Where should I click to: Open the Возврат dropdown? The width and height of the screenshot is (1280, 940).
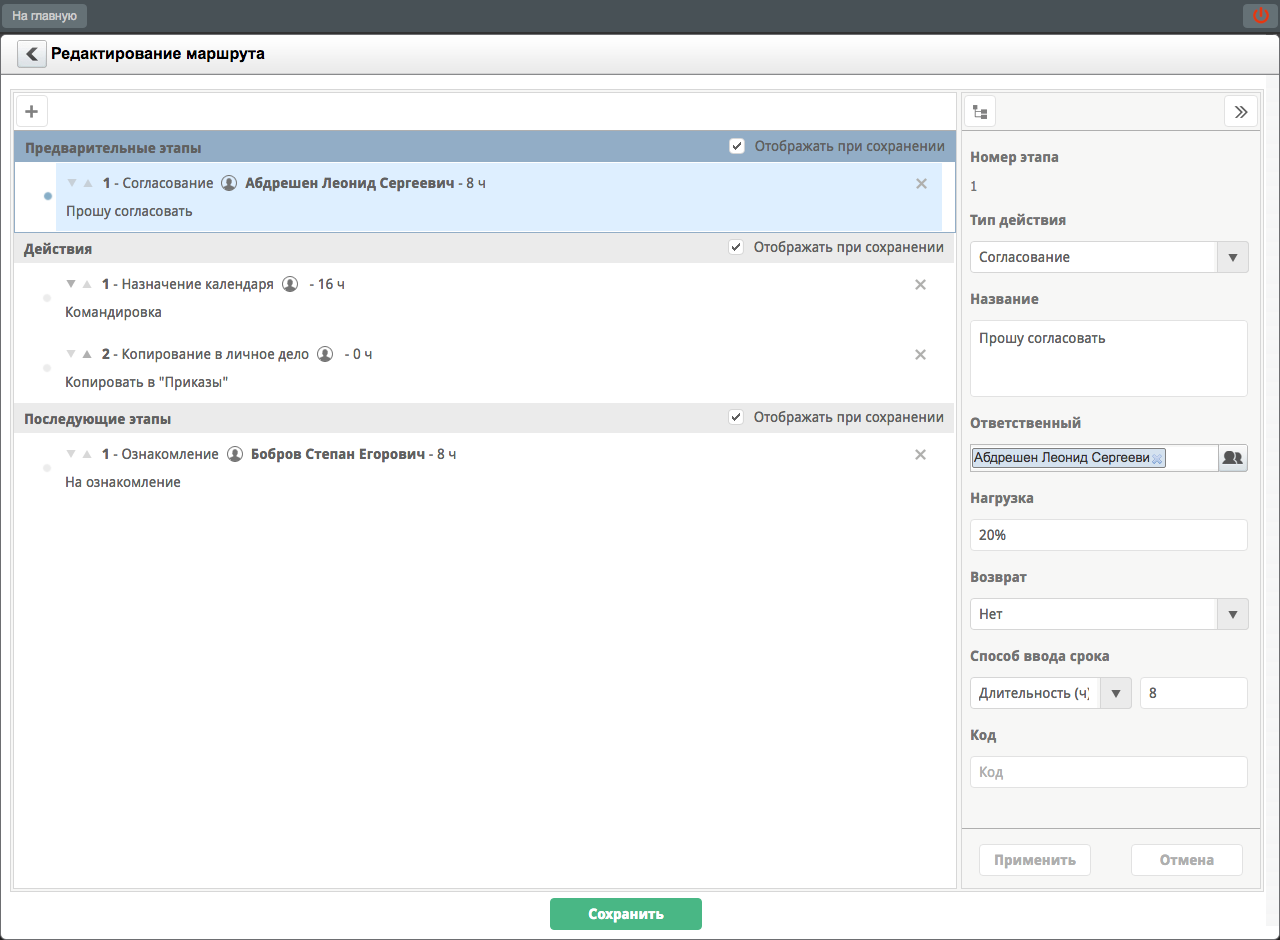[x=1232, y=614]
